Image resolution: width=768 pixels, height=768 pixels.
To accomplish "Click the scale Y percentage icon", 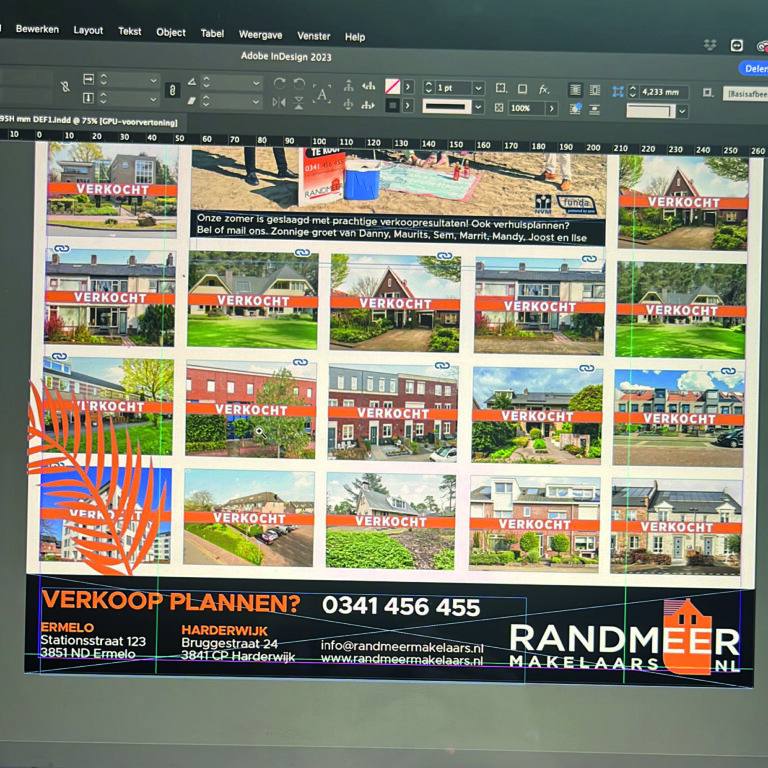I will click(x=89, y=98).
